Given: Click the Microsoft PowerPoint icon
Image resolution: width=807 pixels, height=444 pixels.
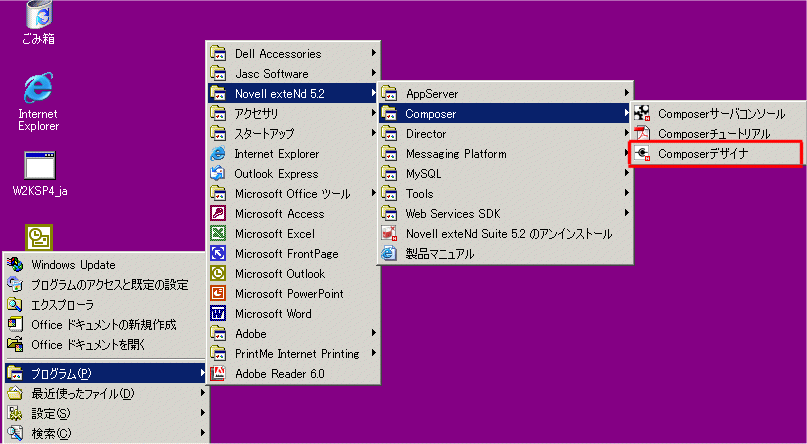Looking at the screenshot, I should coord(219,294).
